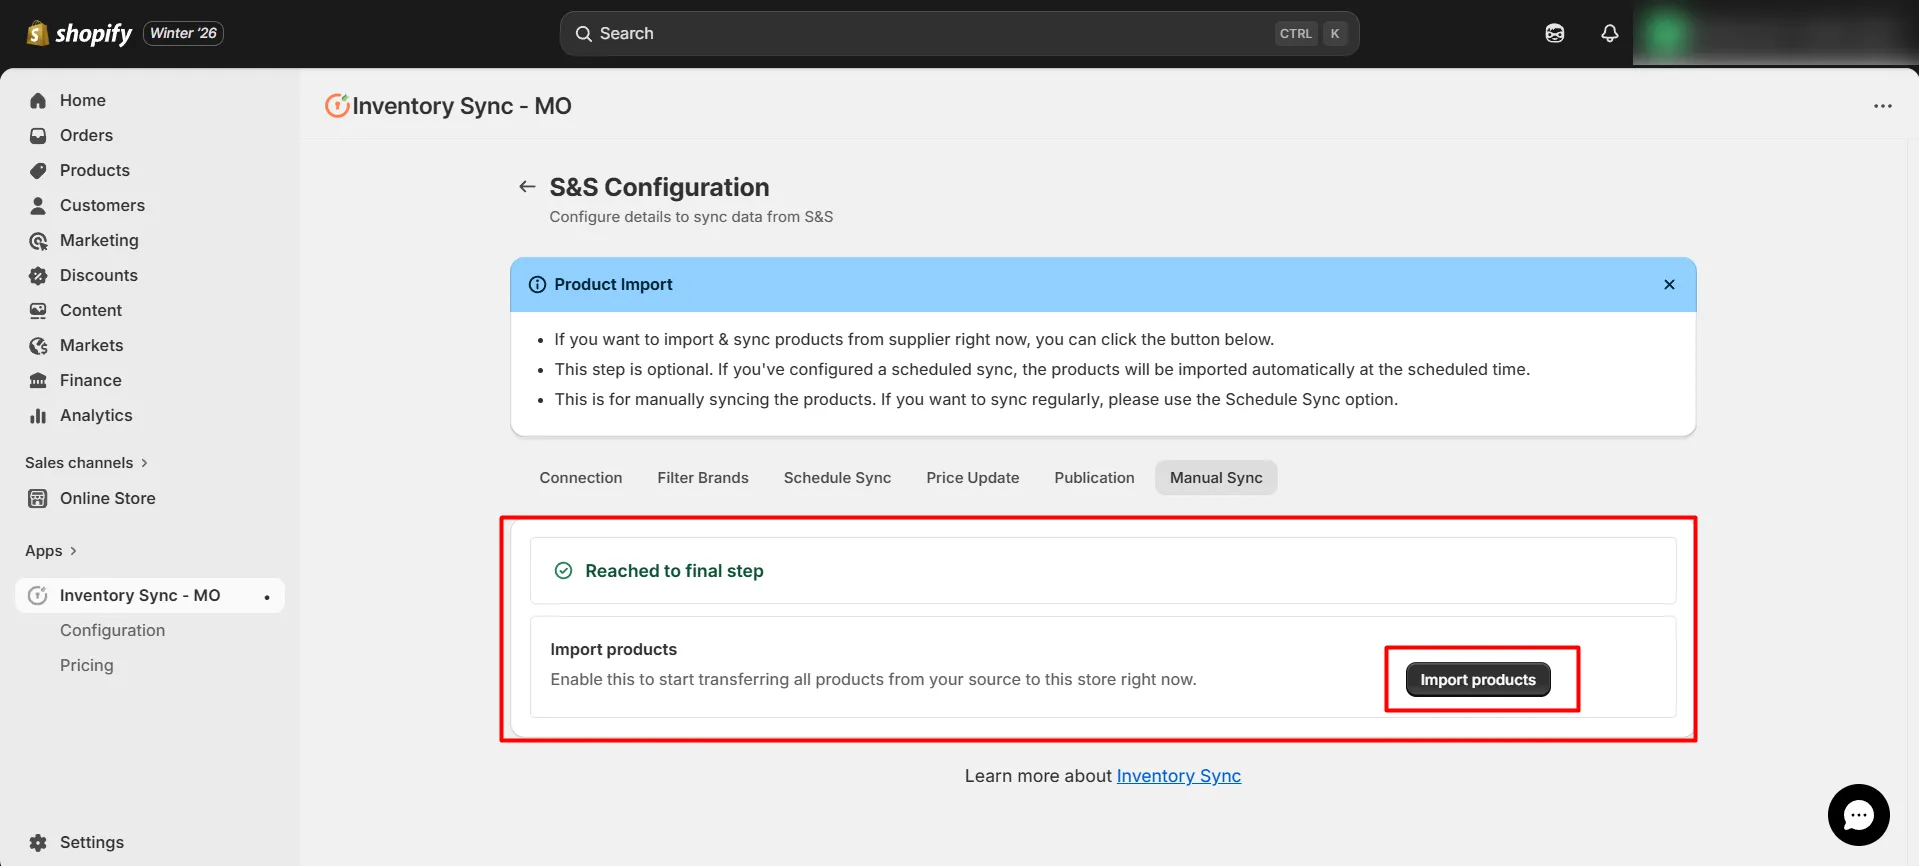Click the green check icon at final step
Image resolution: width=1919 pixels, height=866 pixels.
563,571
